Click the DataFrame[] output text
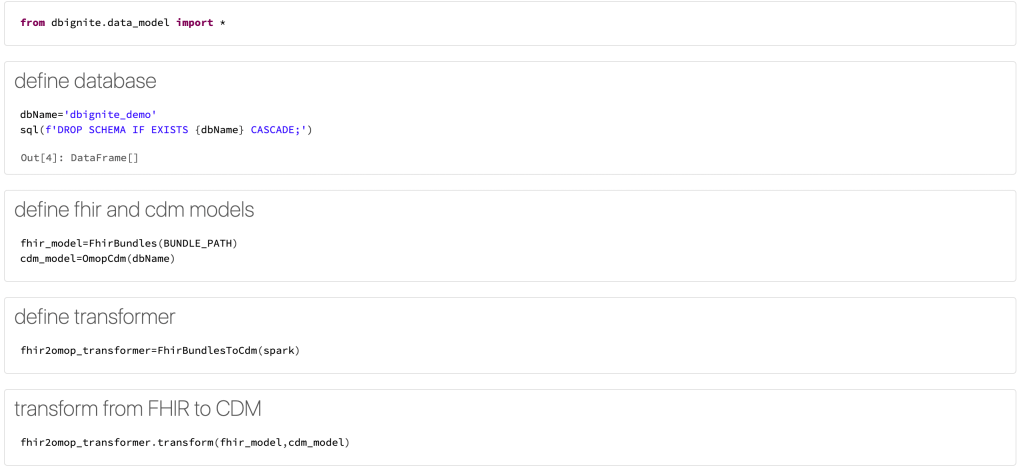The image size is (1022, 471). tap(104, 158)
